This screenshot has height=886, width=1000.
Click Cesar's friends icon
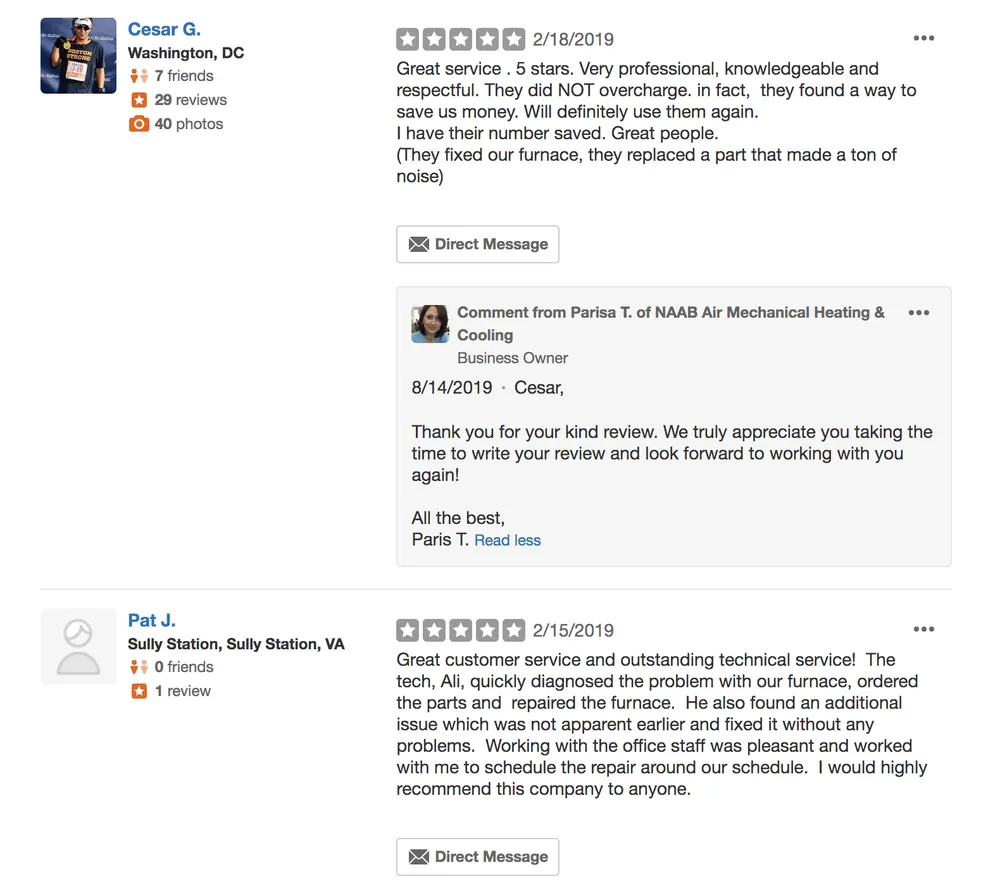tap(139, 76)
